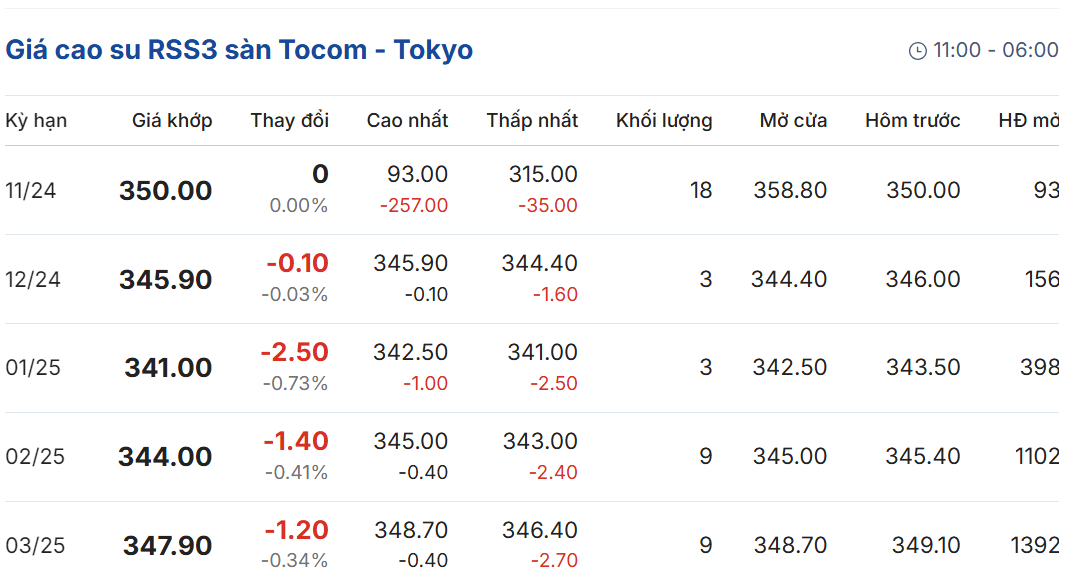This screenshot has width=1078, height=571.
Task: Click the 'Giá khớp' column header
Action: coord(172,121)
